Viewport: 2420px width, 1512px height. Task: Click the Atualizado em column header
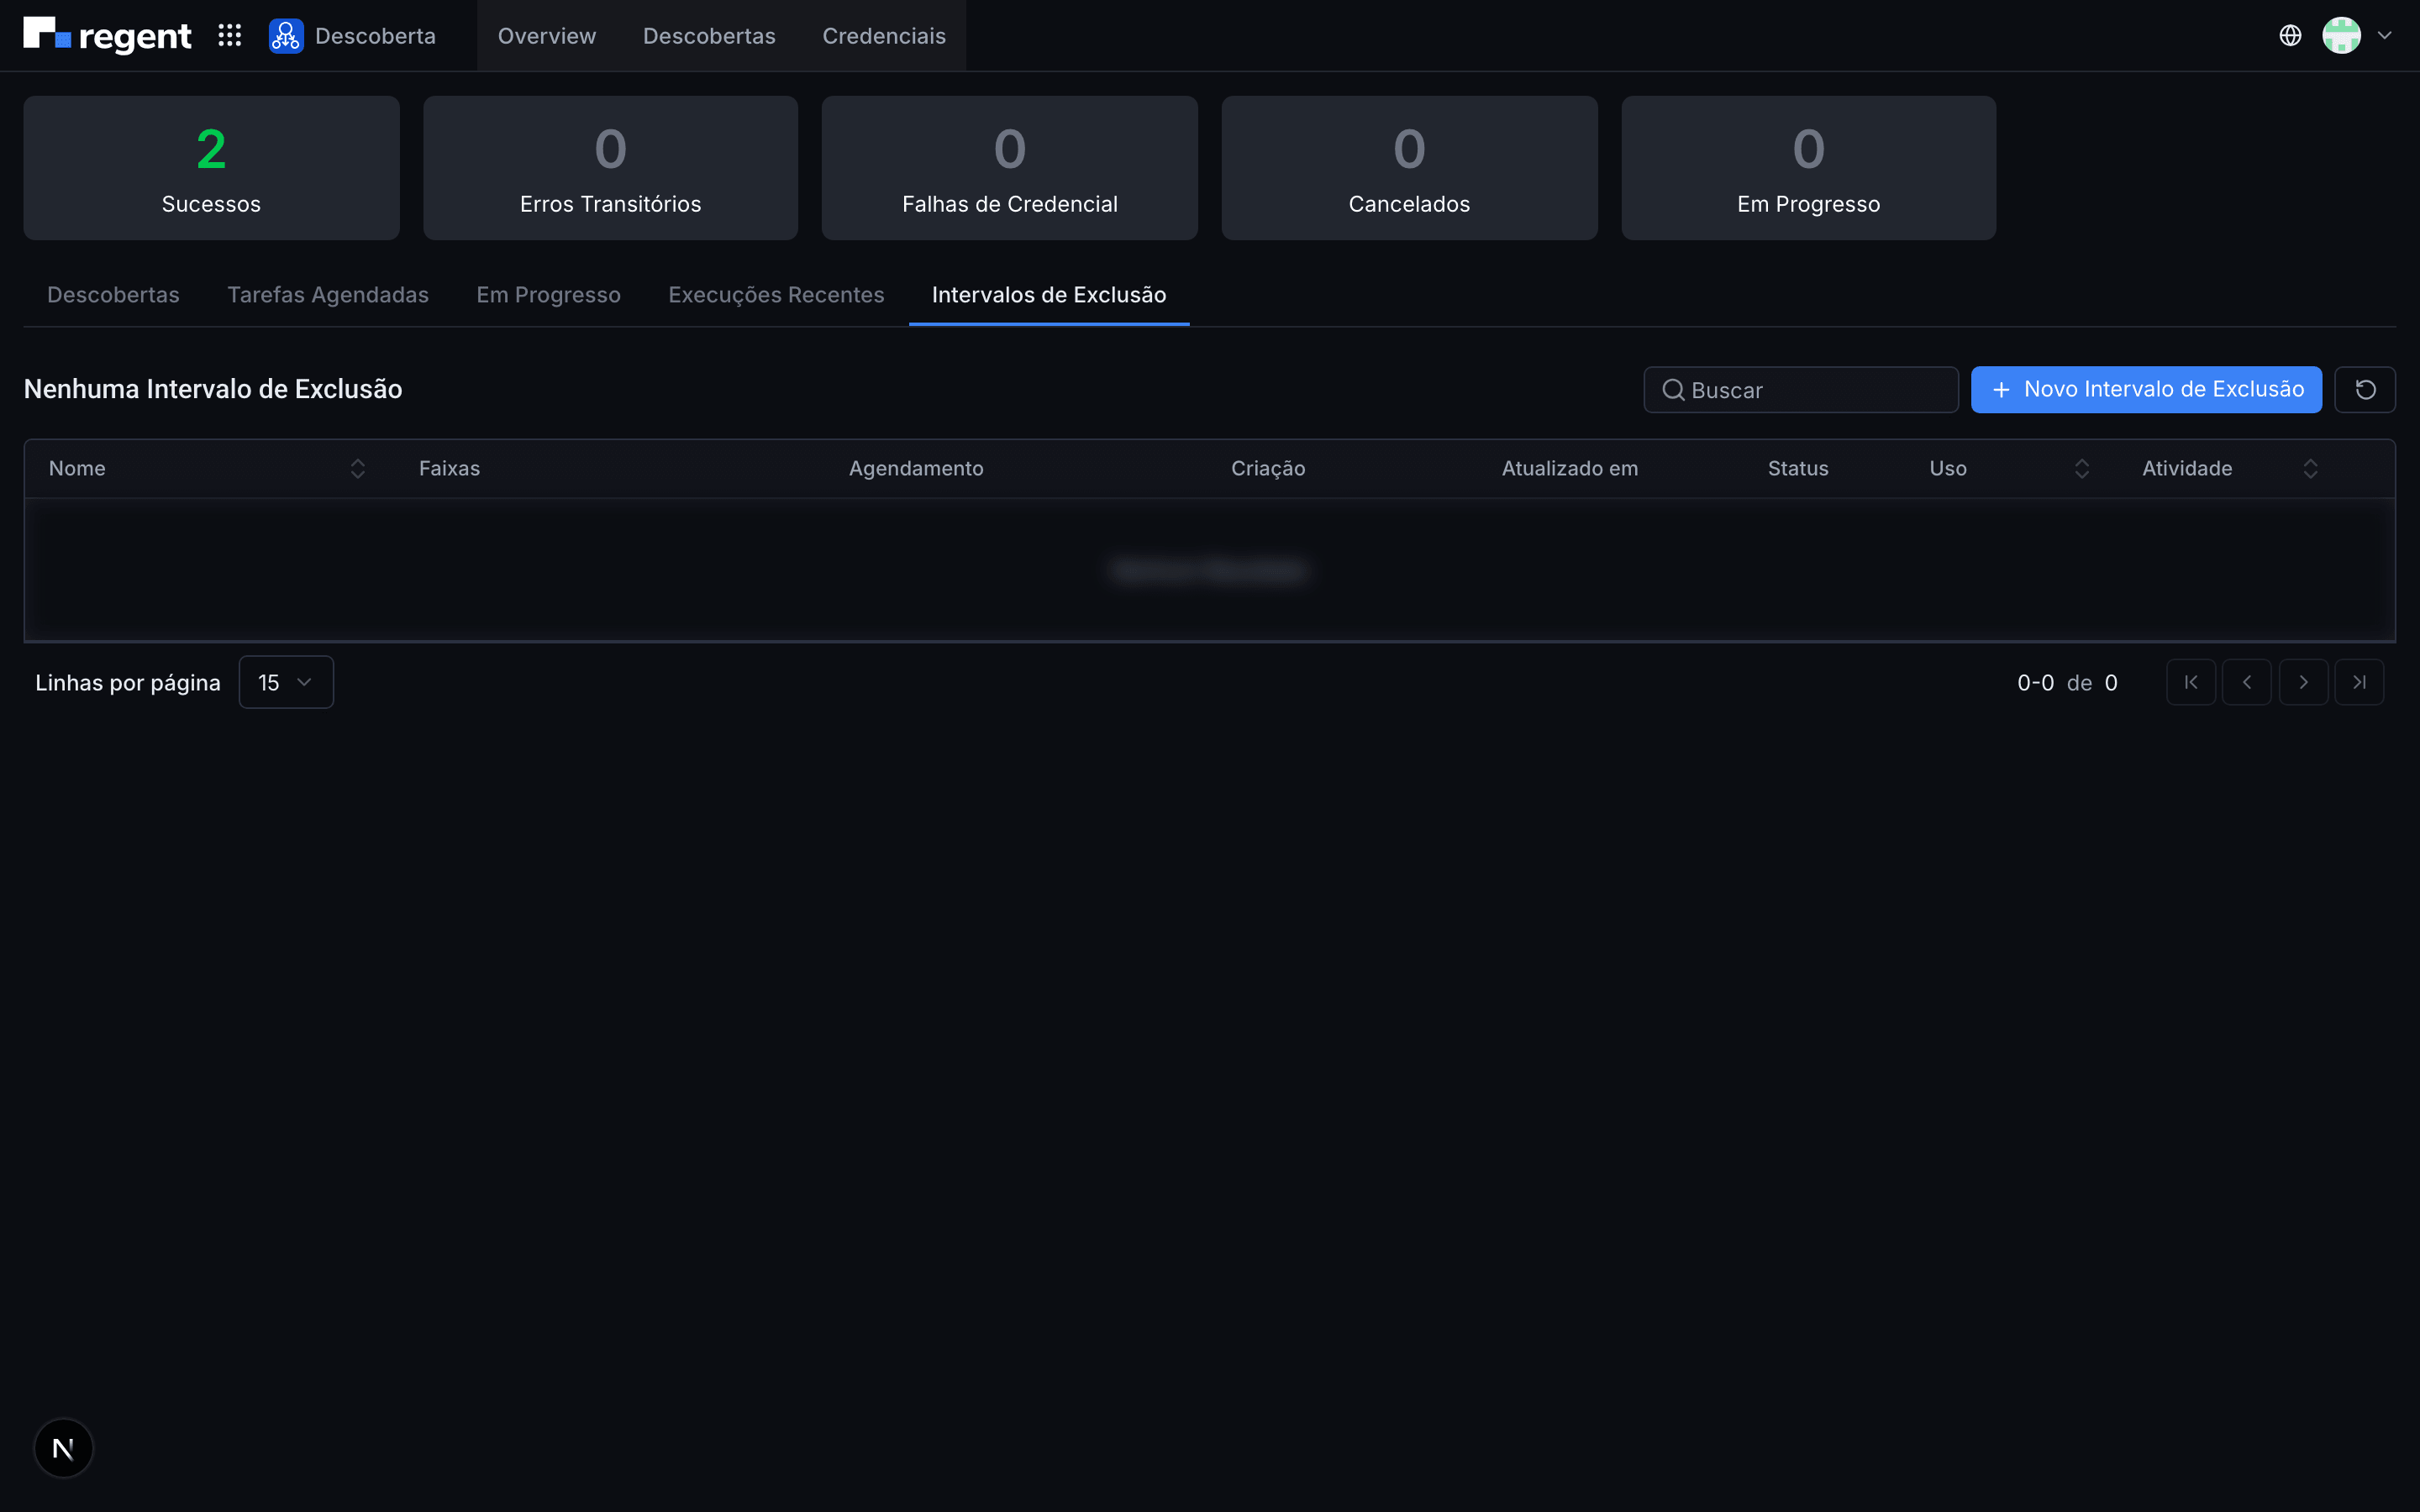pos(1570,468)
